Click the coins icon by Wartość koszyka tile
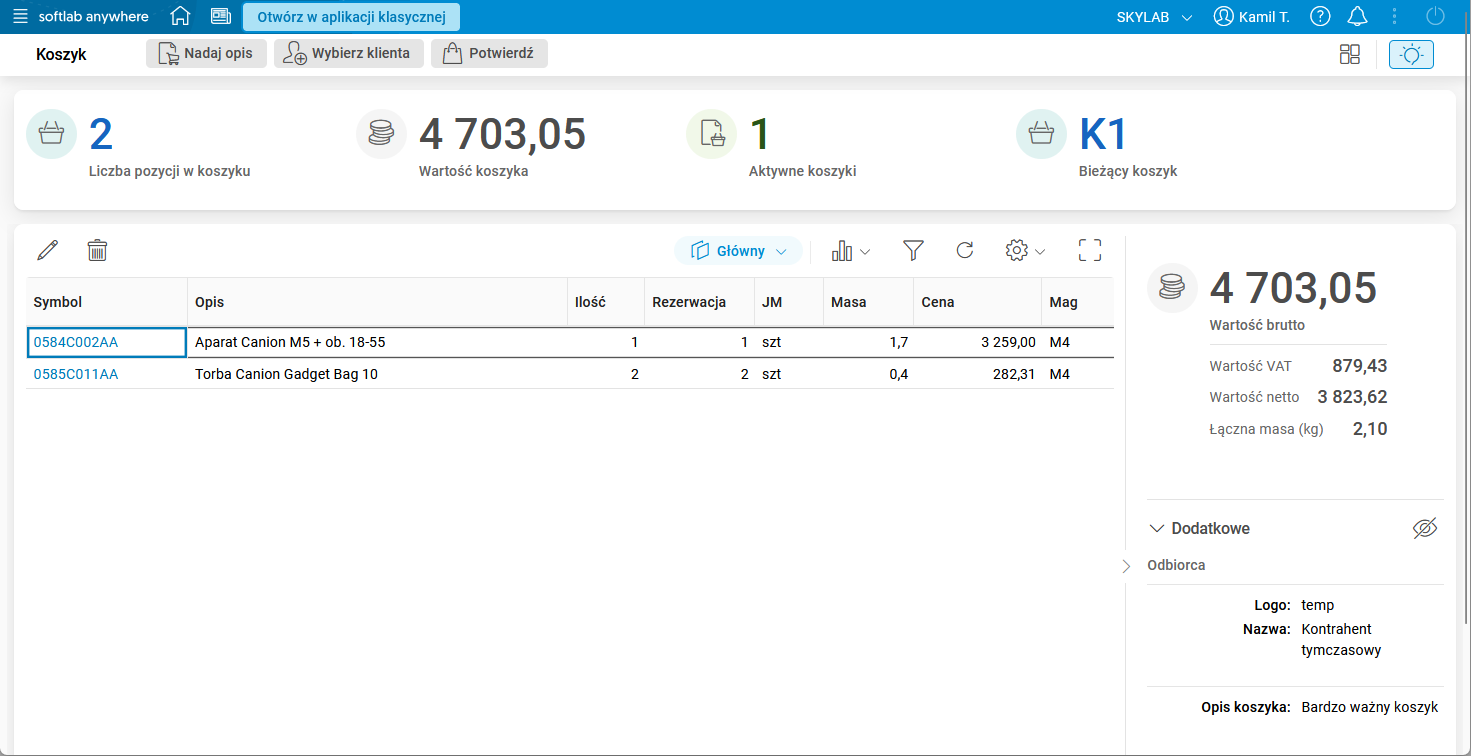Viewport: 1471px width, 756px height. tap(381, 134)
